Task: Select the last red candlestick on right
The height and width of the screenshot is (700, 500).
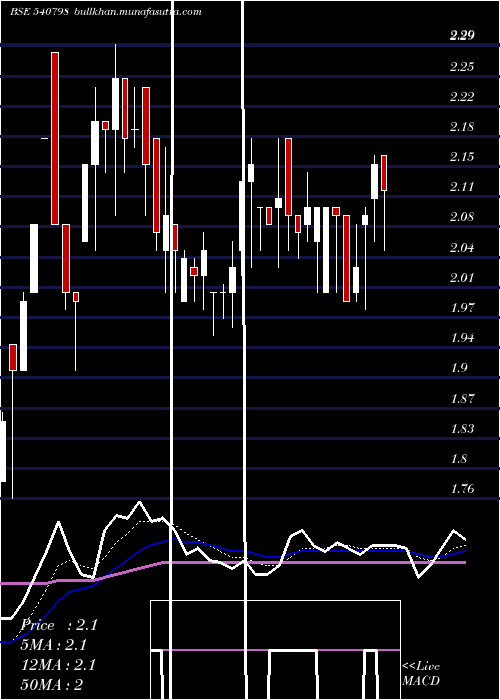Action: 384,173
